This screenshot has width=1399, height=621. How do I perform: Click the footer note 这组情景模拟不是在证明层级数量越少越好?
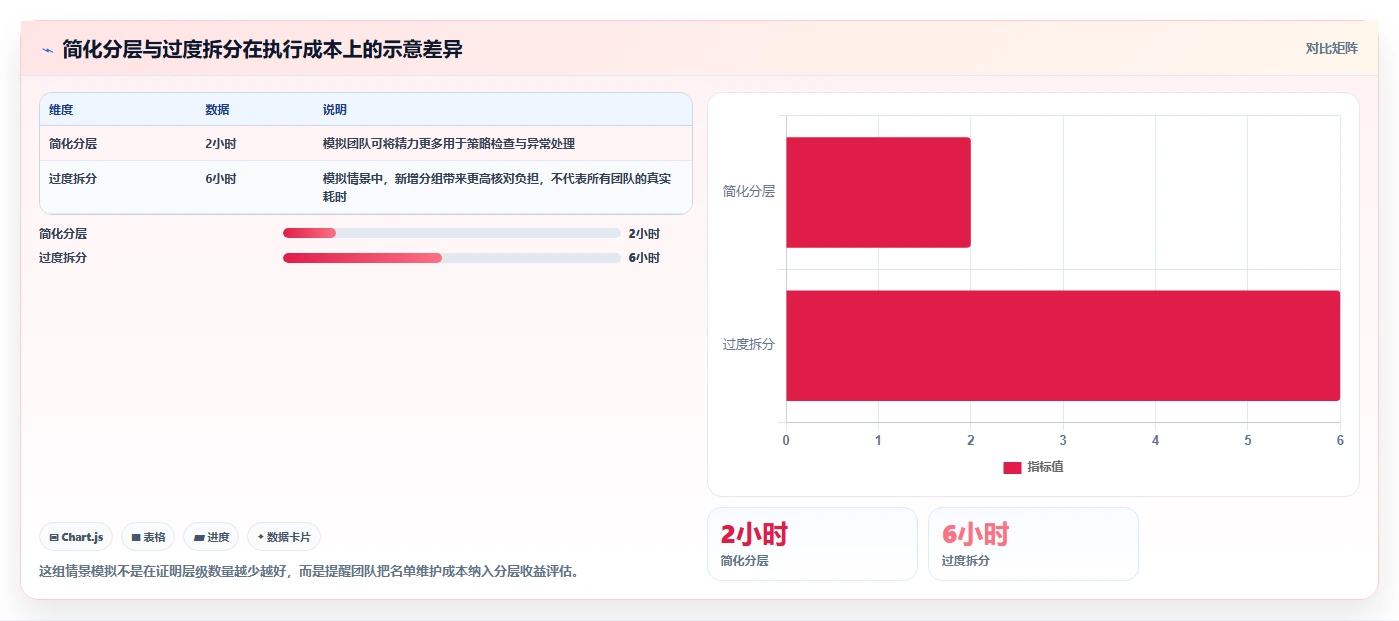[309, 572]
